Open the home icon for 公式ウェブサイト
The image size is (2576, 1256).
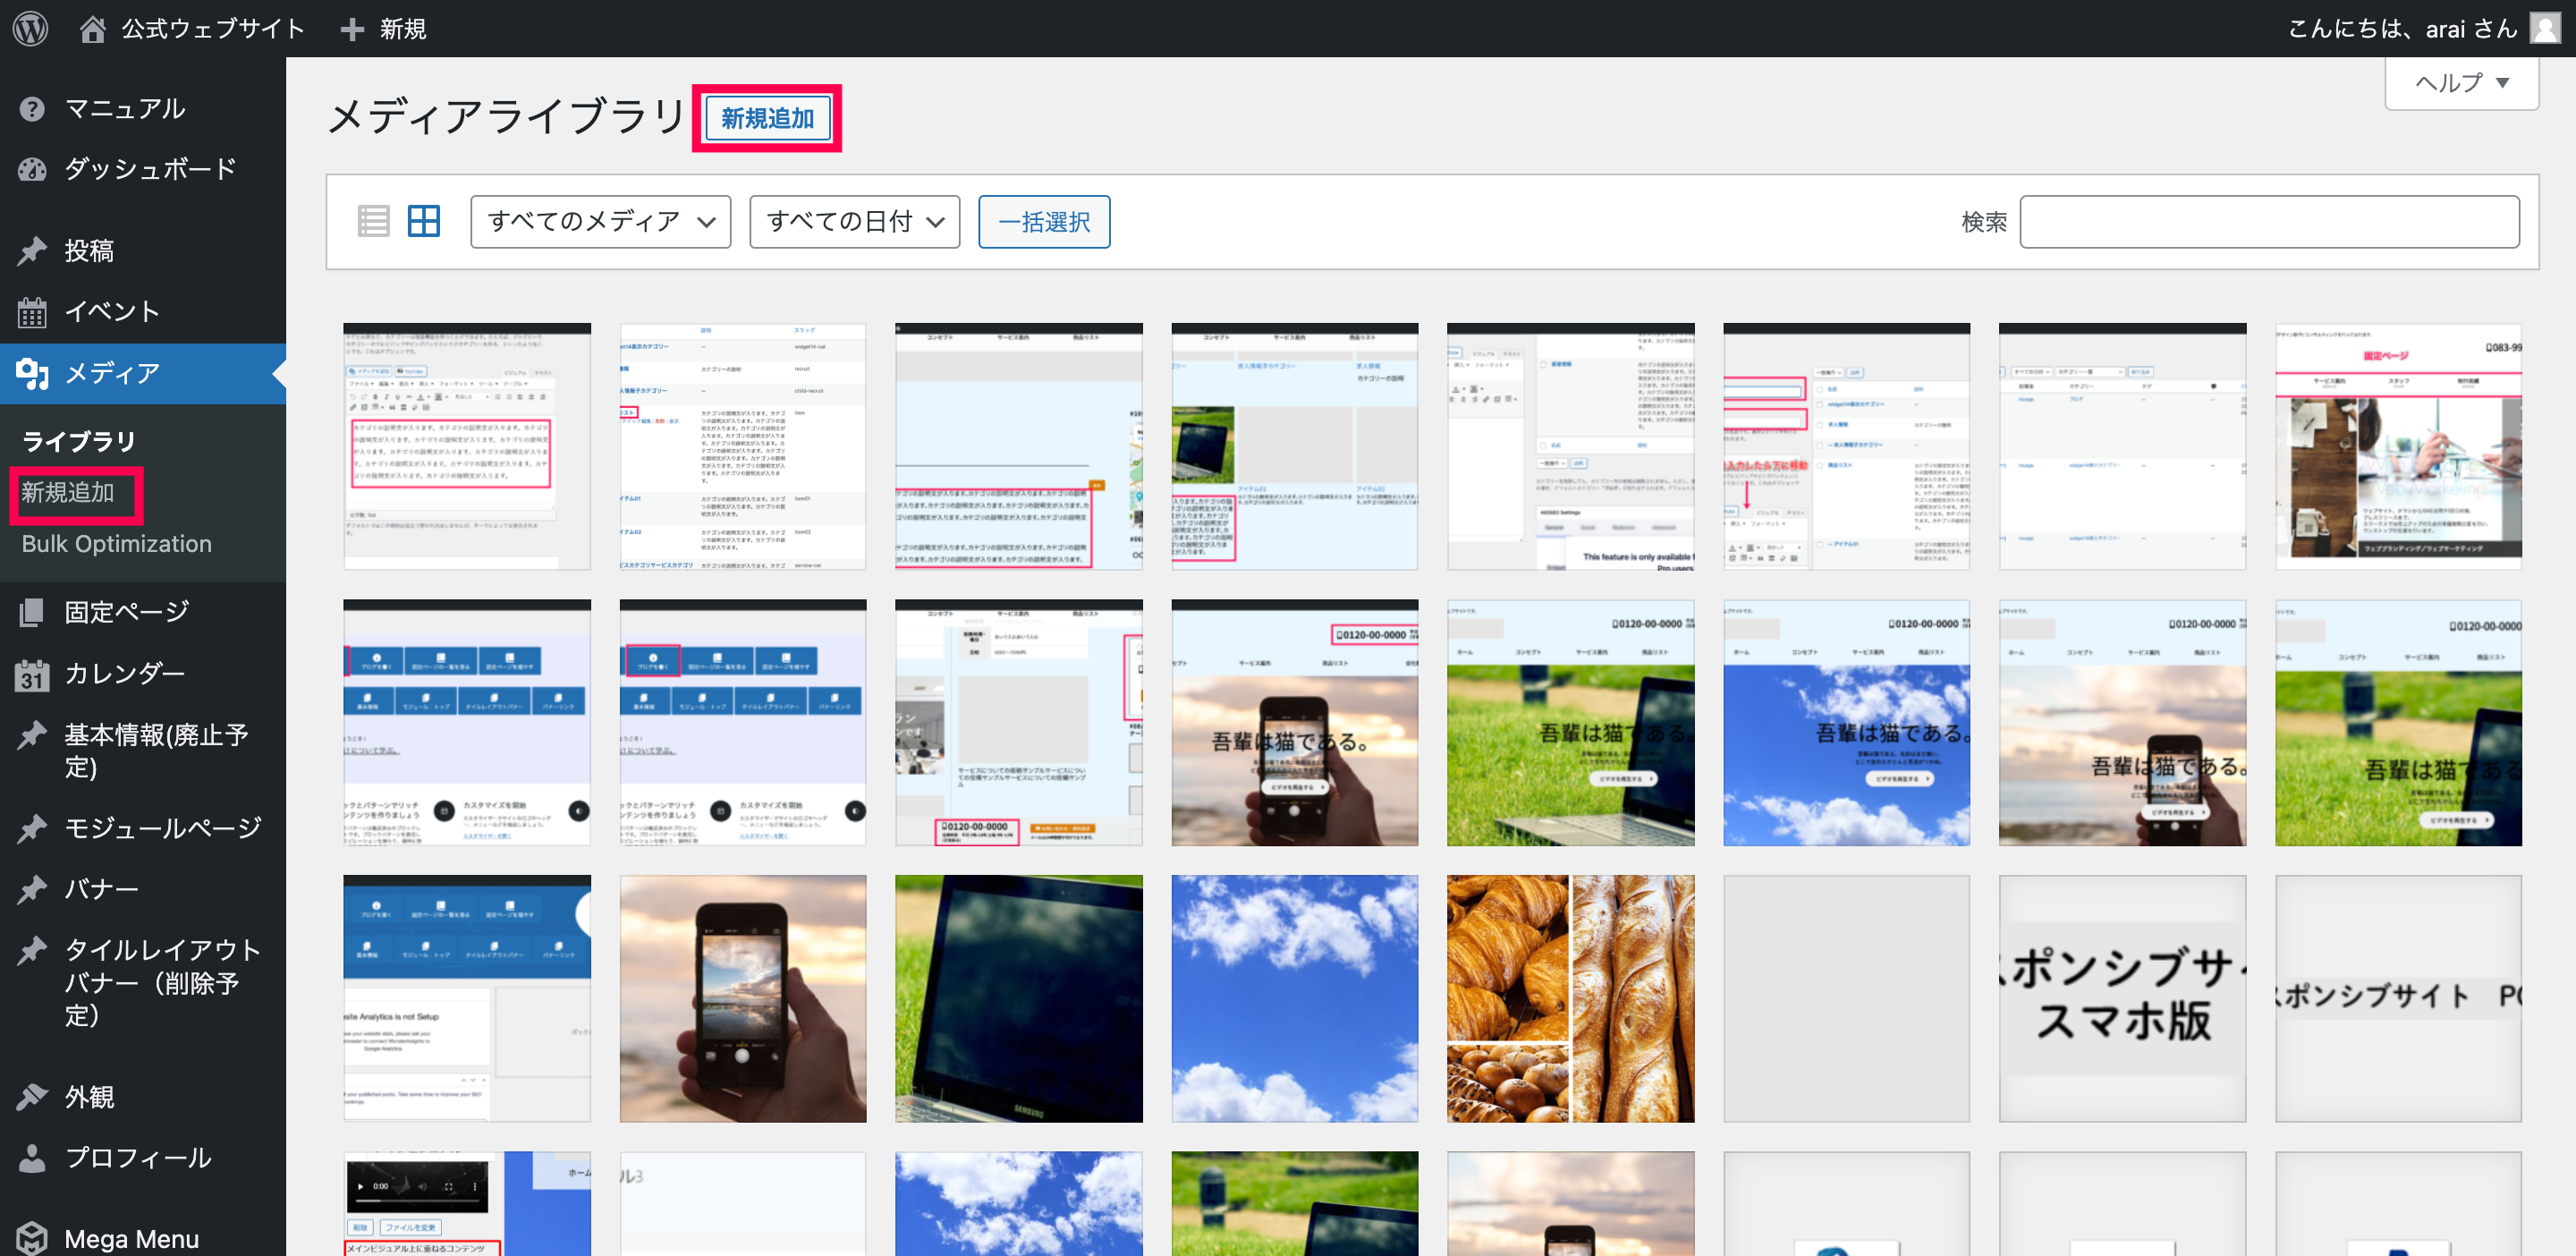93,29
